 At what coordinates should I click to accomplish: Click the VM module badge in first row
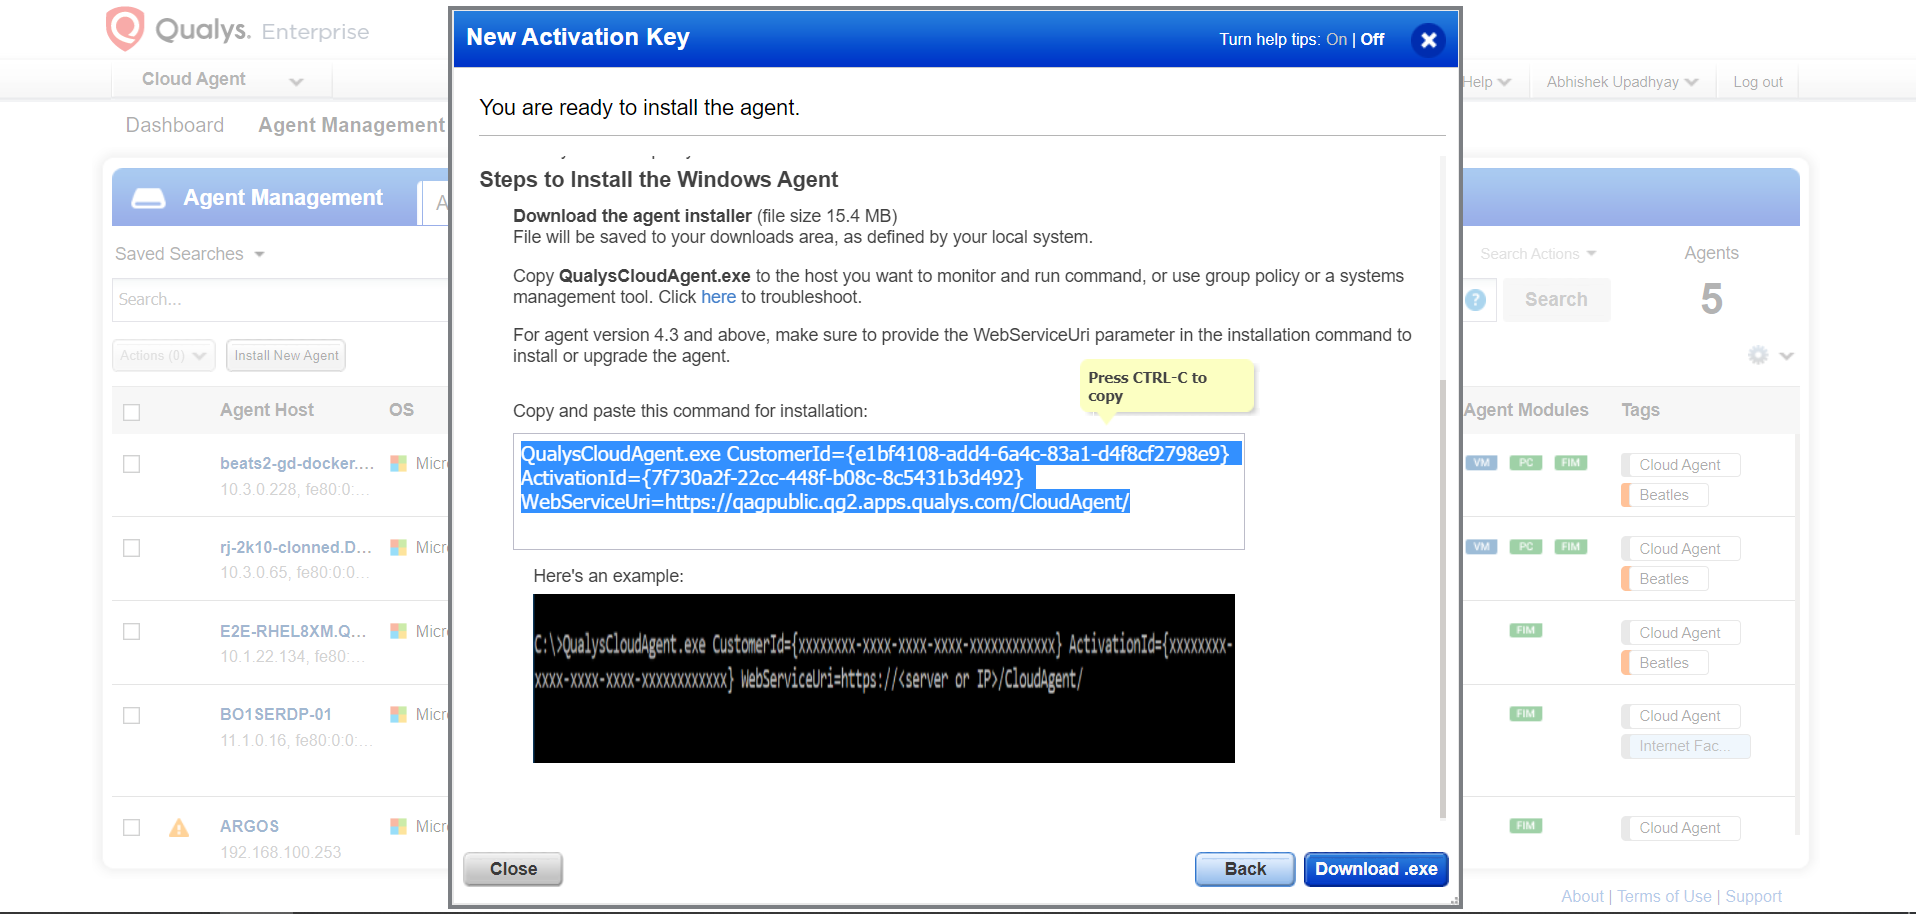click(1481, 463)
